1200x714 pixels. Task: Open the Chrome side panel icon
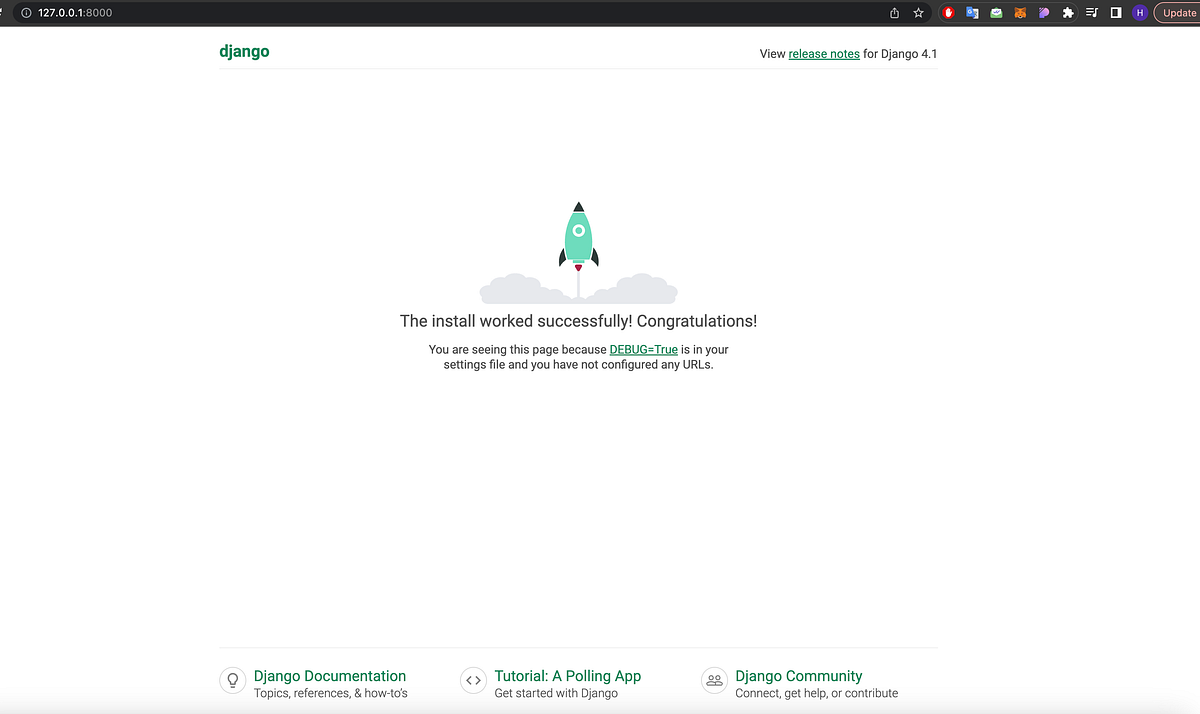pos(1116,12)
